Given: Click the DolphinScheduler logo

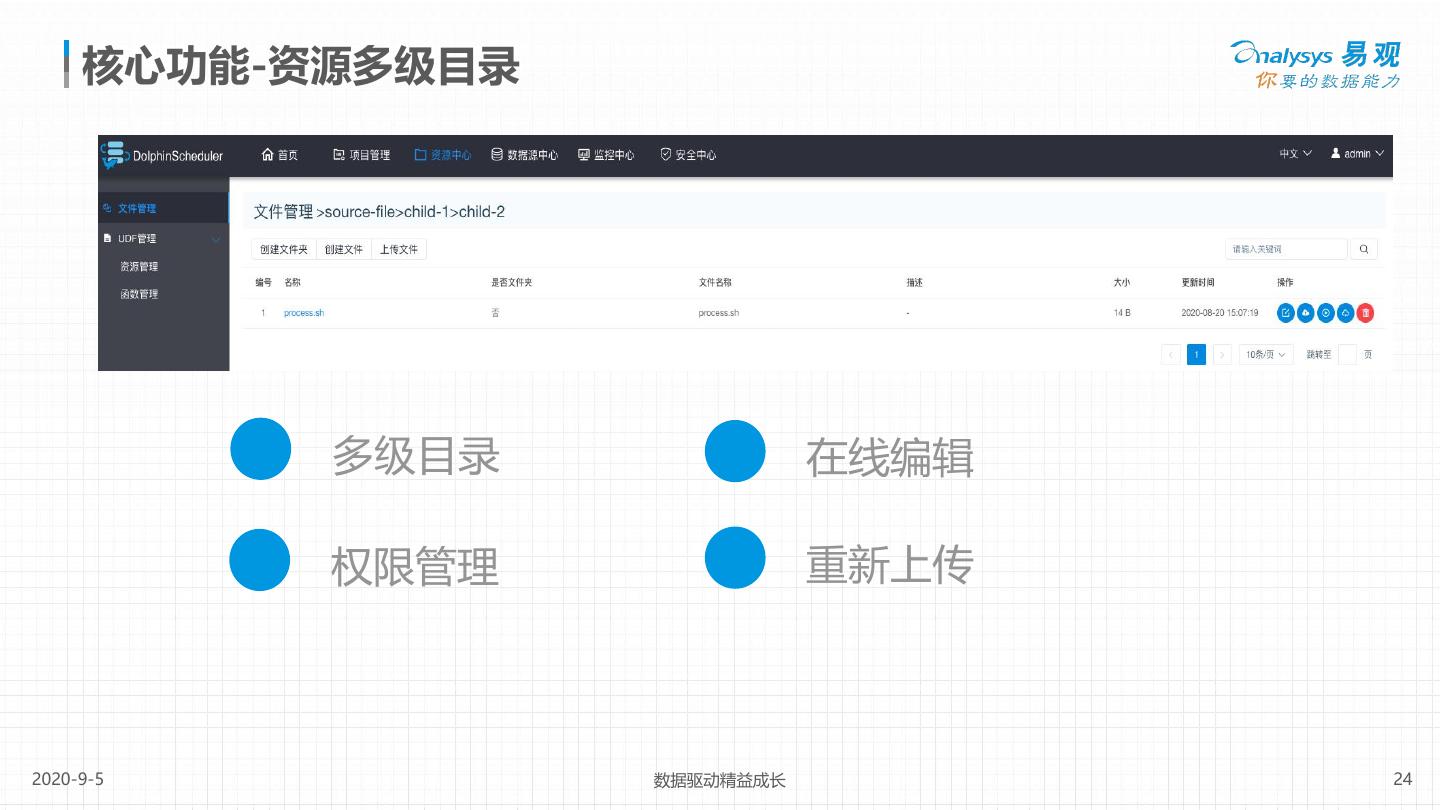Looking at the screenshot, I should [x=162, y=155].
